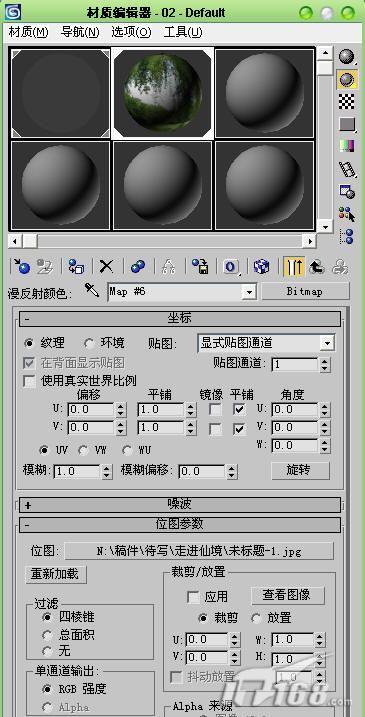The width and height of the screenshot is (365, 717).
Task: Click the 未标题-1.jpg bitmap path button
Action: (199, 551)
